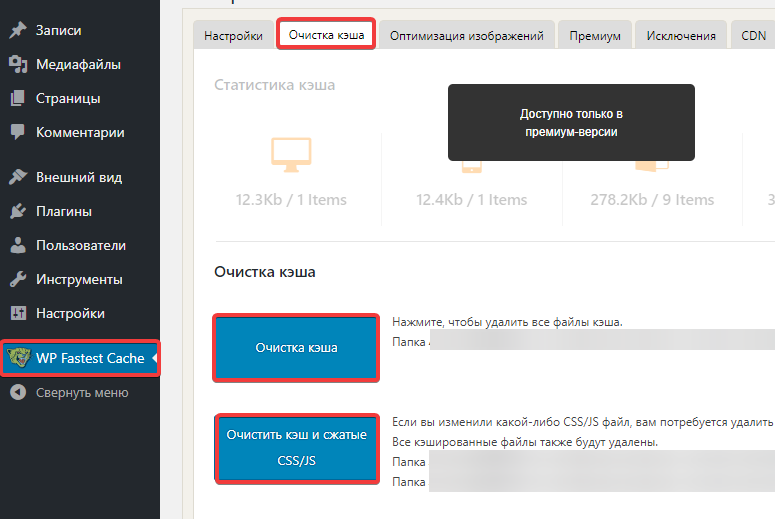This screenshot has height=519, width=775.
Task: Click the Доступно только в премиум-версии tooltip
Action: click(571, 123)
